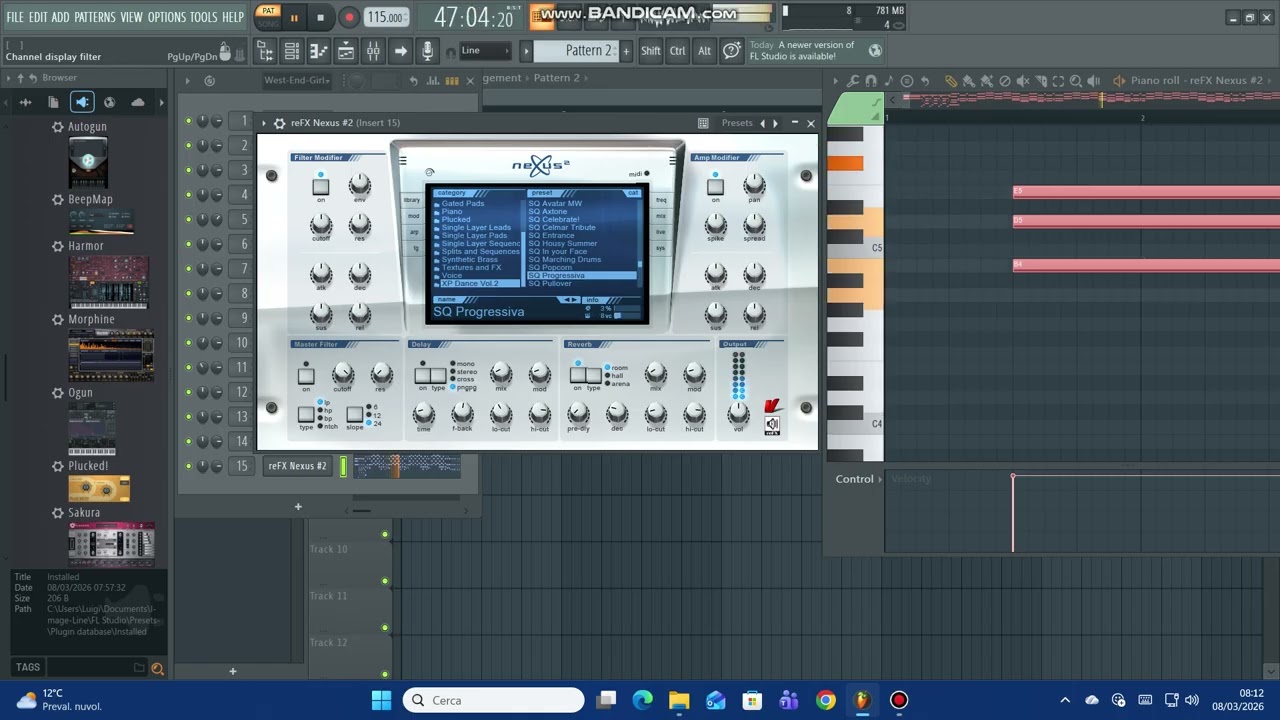This screenshot has width=1280, height=720.
Task: Open the EDIT menu
Action: (x=38, y=17)
